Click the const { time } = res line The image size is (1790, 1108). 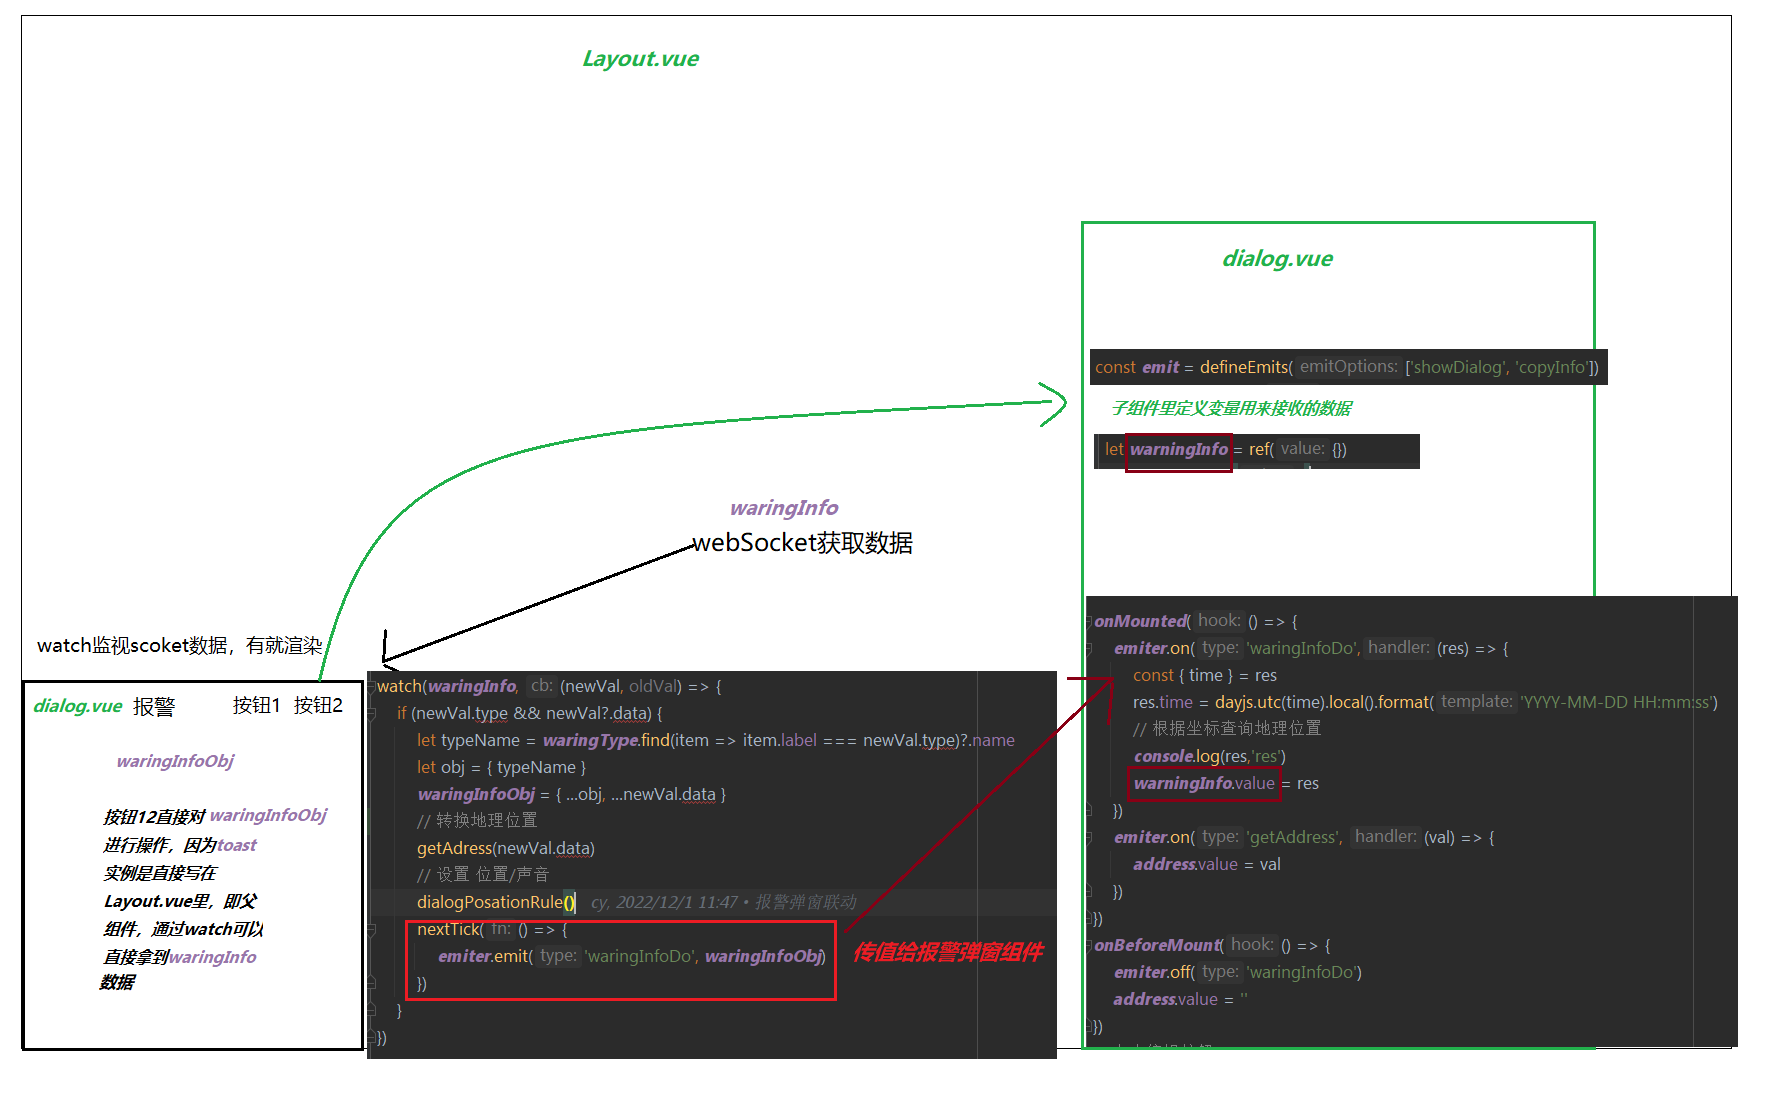[1205, 676]
